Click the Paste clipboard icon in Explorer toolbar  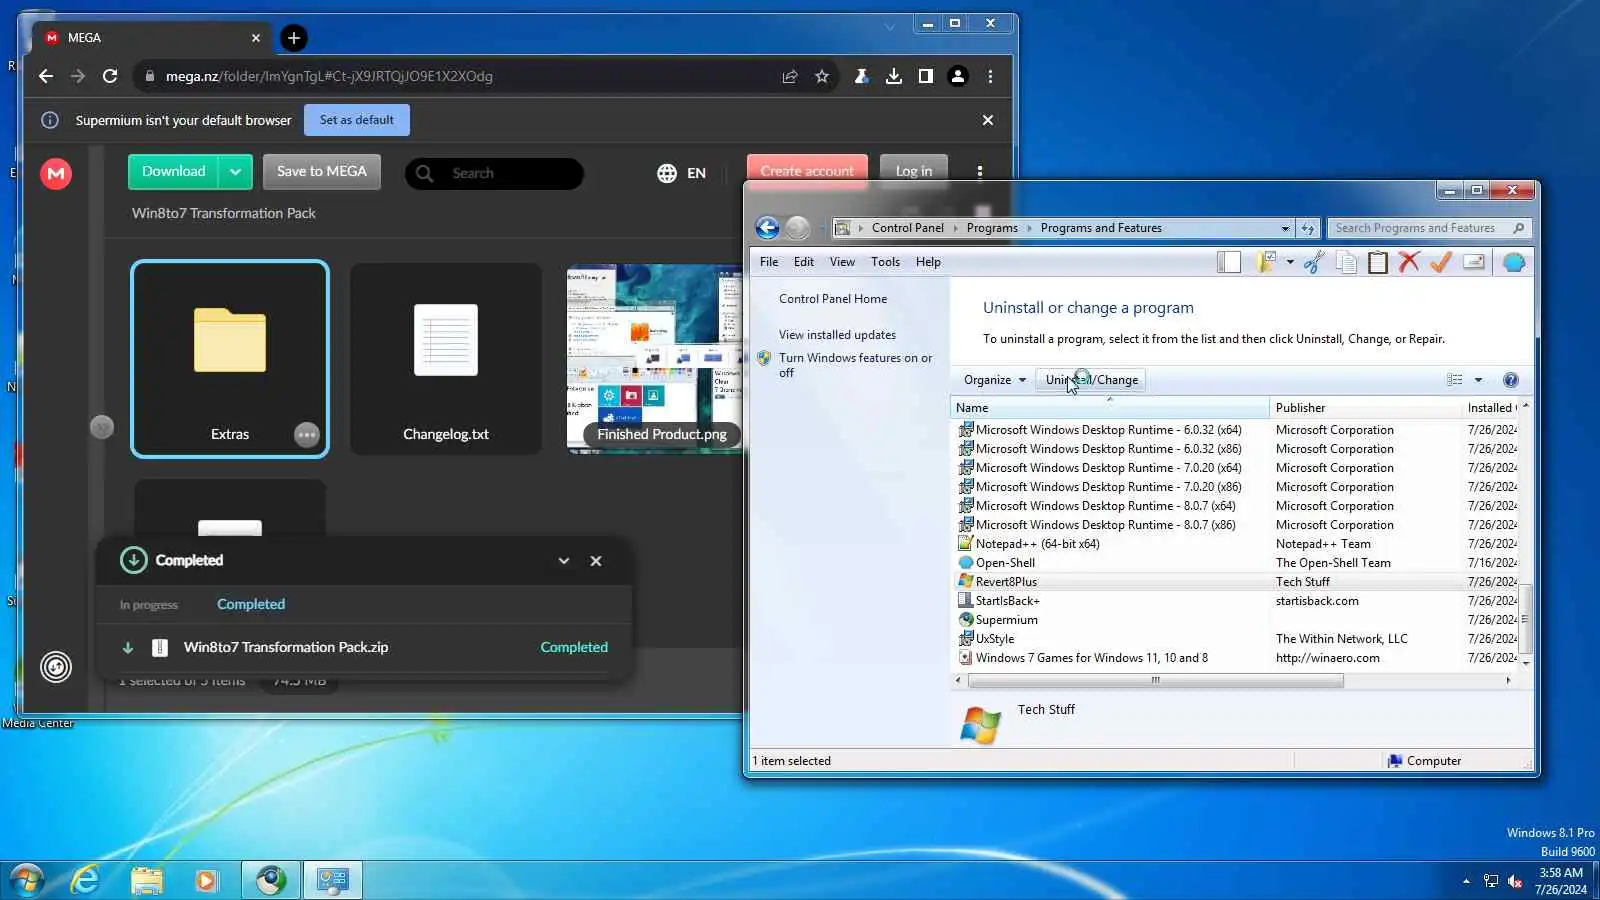tap(1377, 262)
